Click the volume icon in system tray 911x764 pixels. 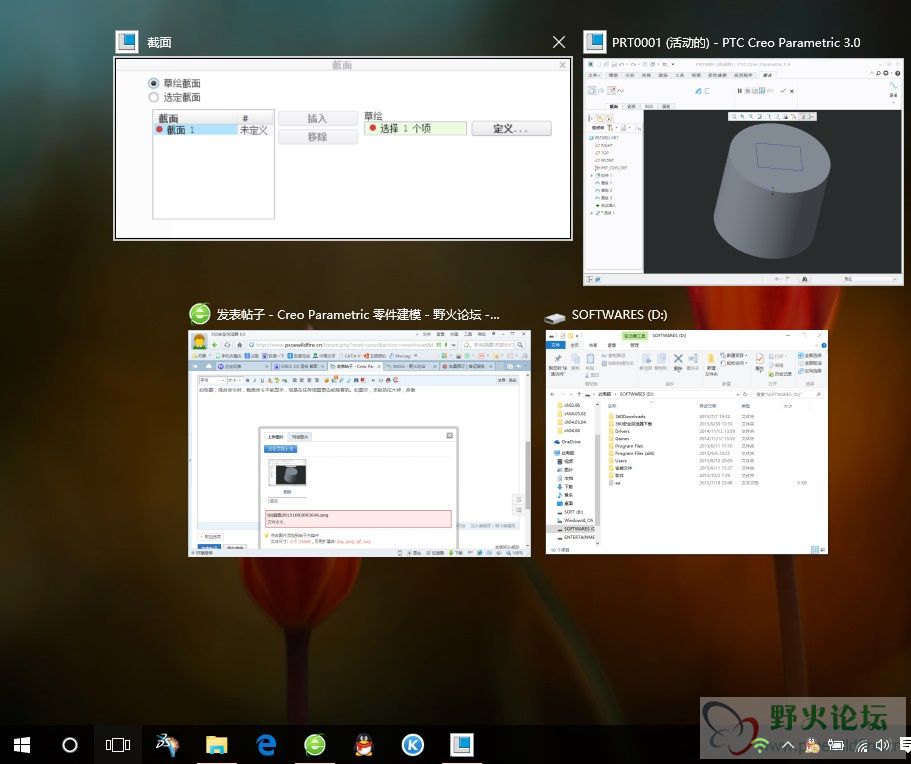(881, 745)
